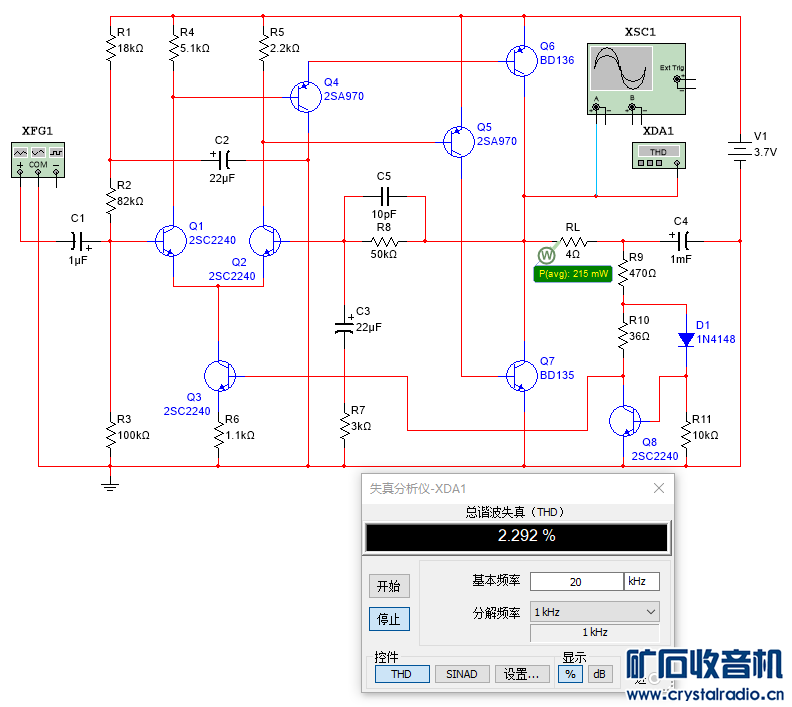Select capacitor C1 1µF symbol
792x707 pixels.
point(78,241)
